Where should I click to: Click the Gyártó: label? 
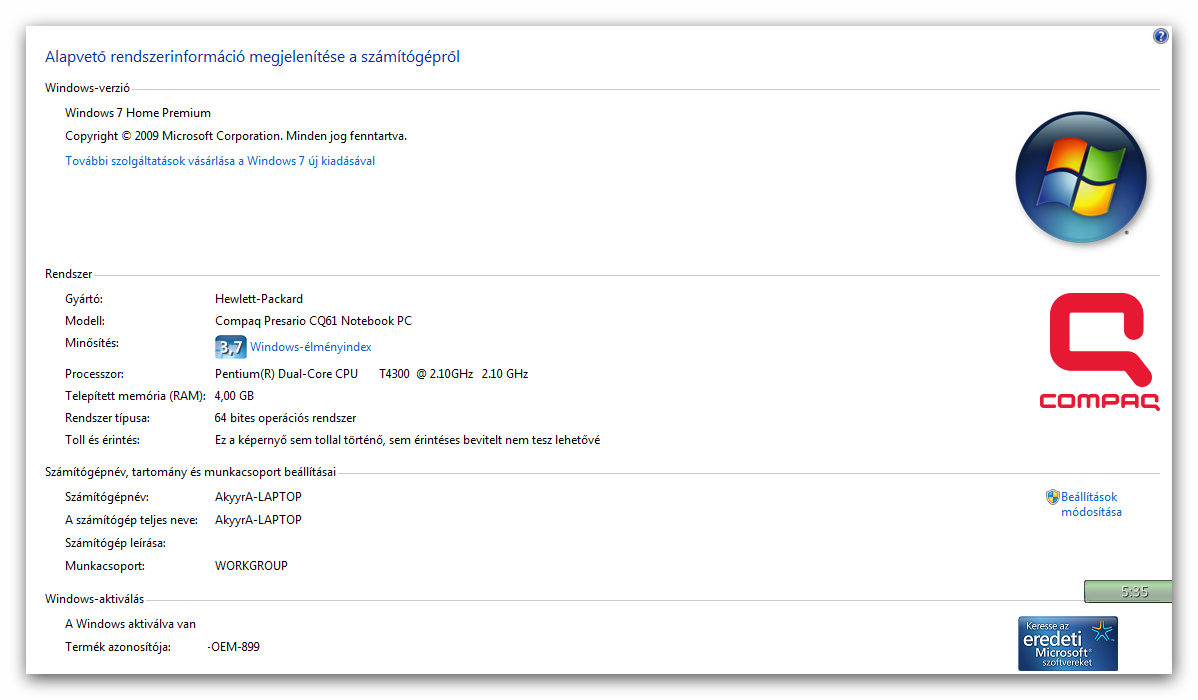[84, 299]
